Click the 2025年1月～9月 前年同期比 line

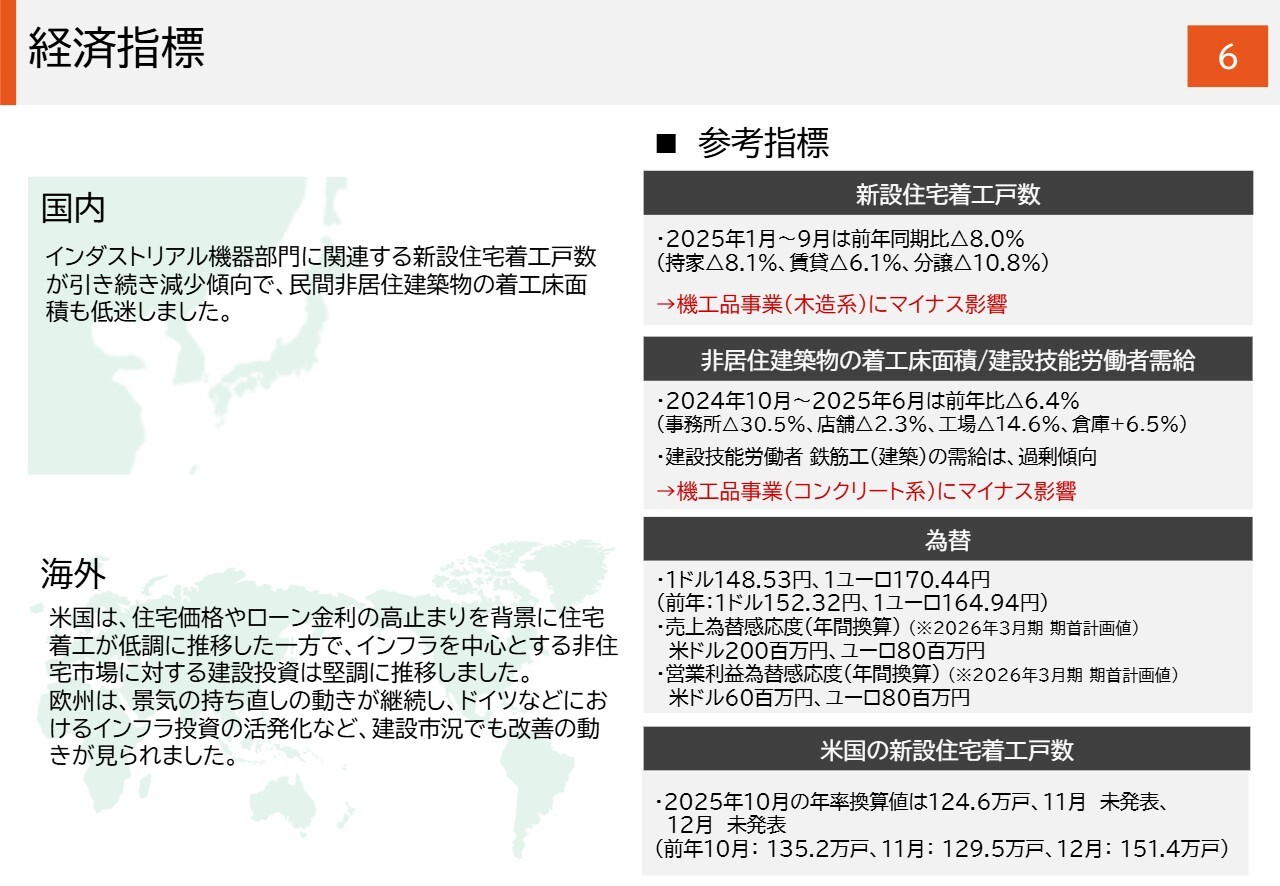(840, 239)
